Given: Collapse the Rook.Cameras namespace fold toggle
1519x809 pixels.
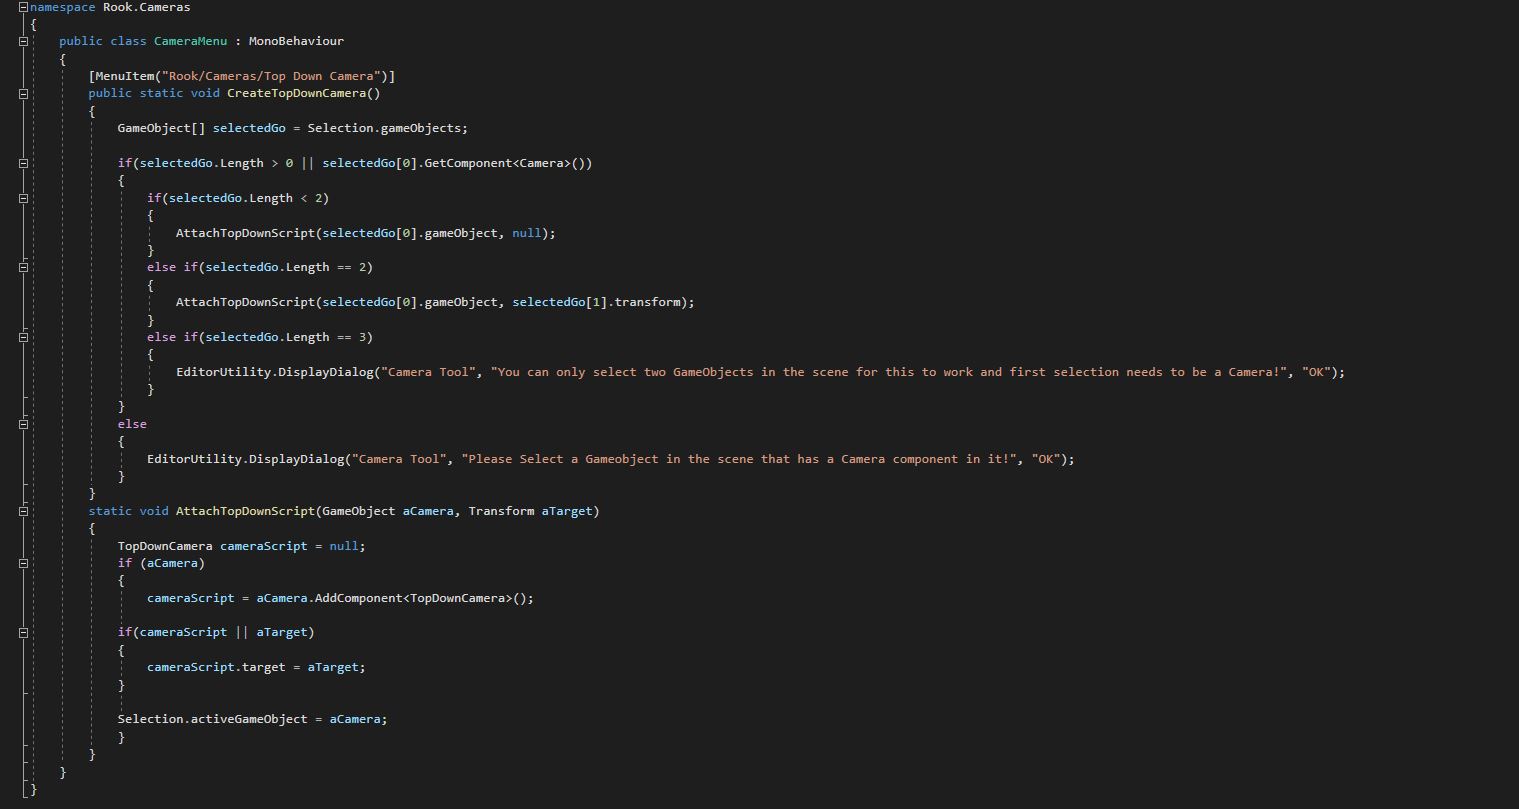Looking at the screenshot, I should coord(23,7).
